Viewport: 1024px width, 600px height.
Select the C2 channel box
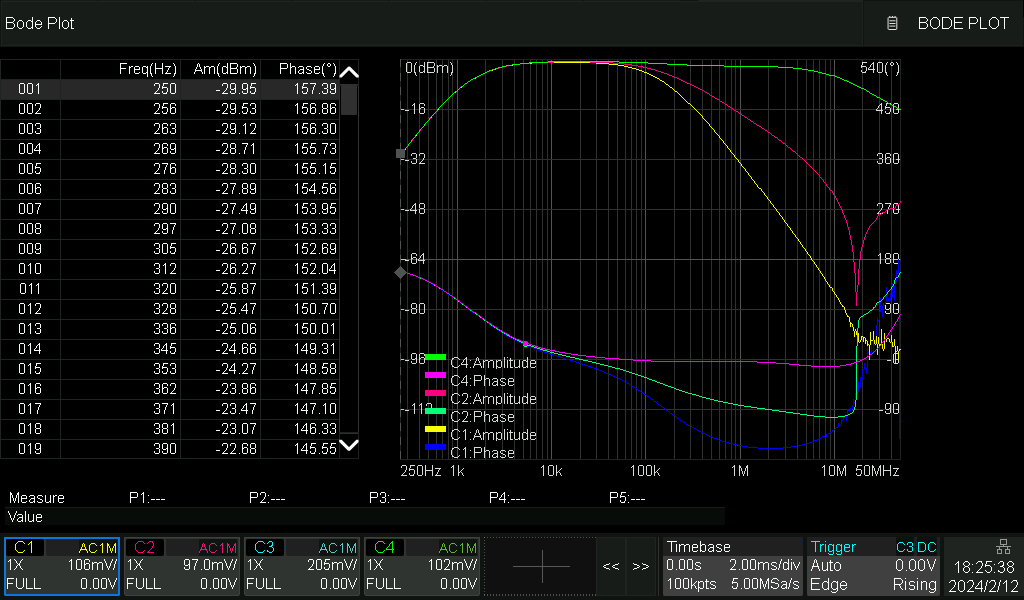(182, 566)
